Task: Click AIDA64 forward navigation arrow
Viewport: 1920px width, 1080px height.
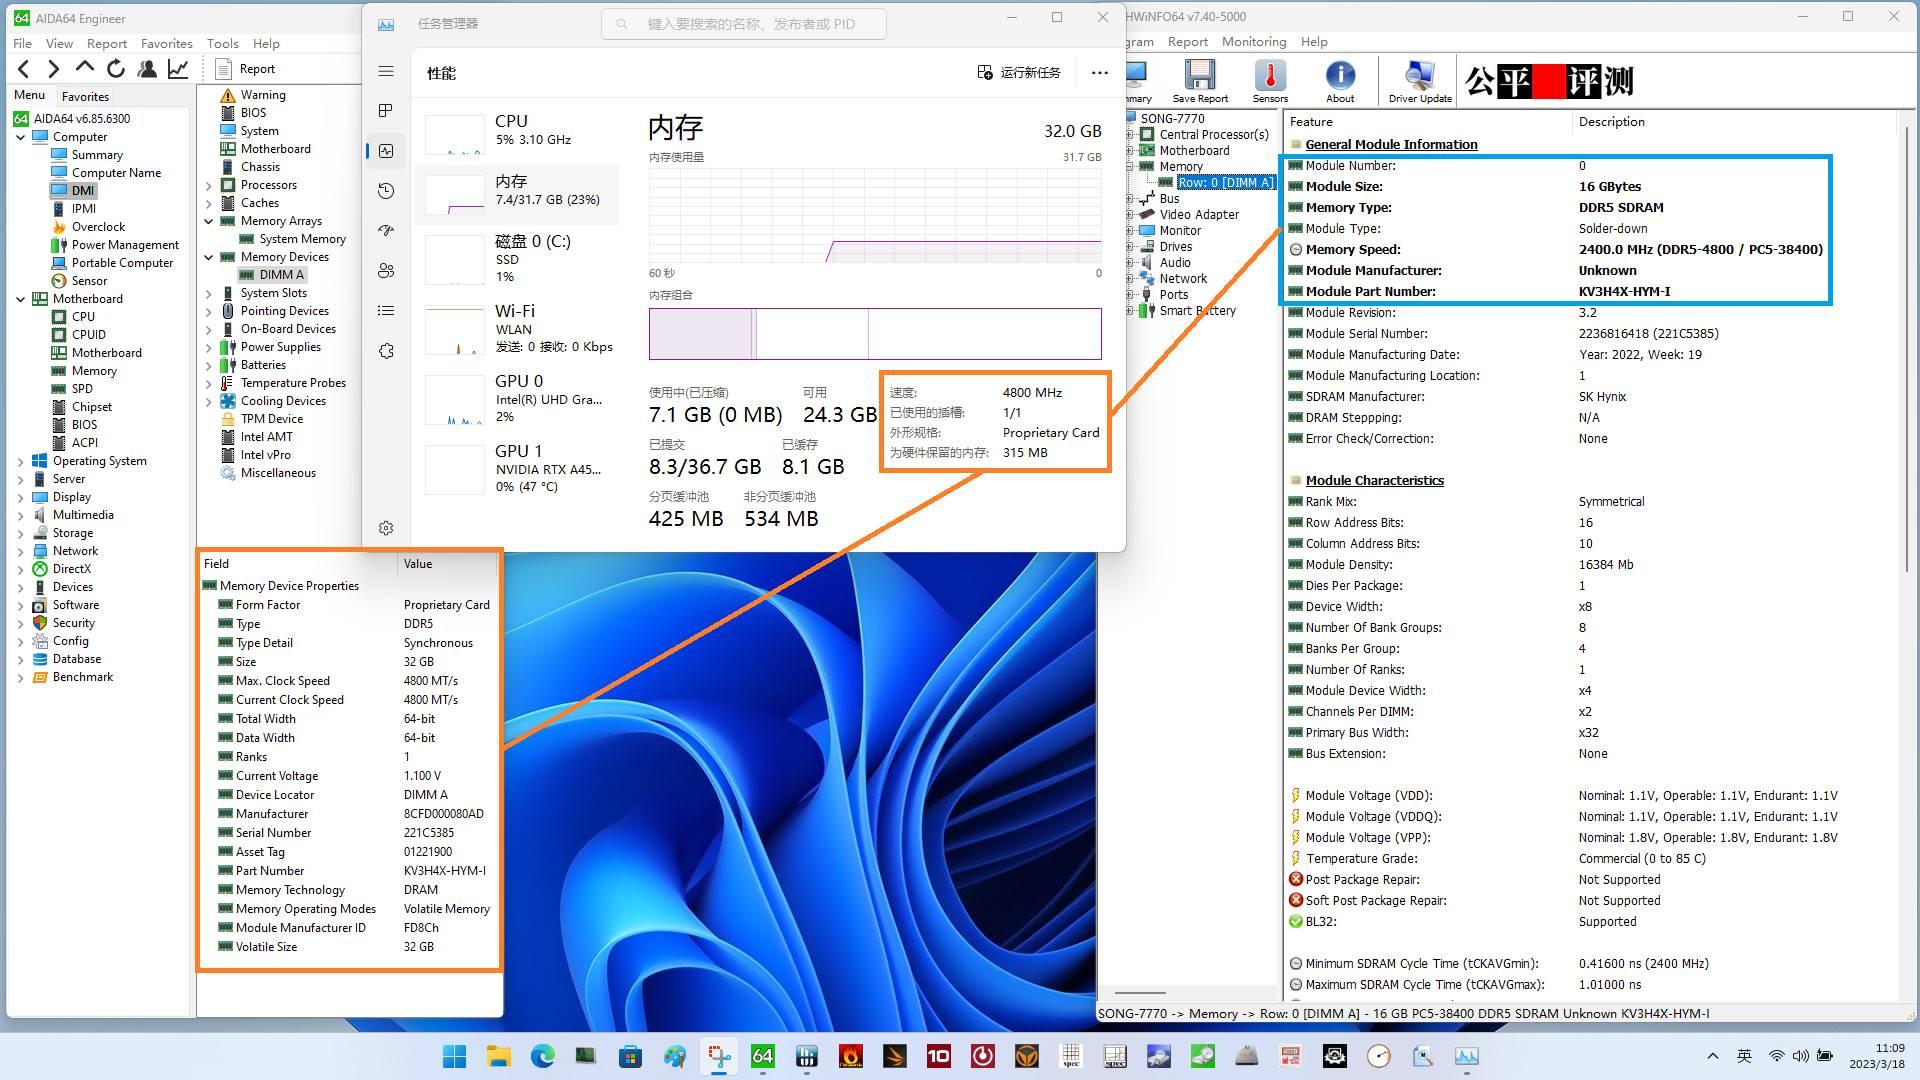Action: [54, 69]
